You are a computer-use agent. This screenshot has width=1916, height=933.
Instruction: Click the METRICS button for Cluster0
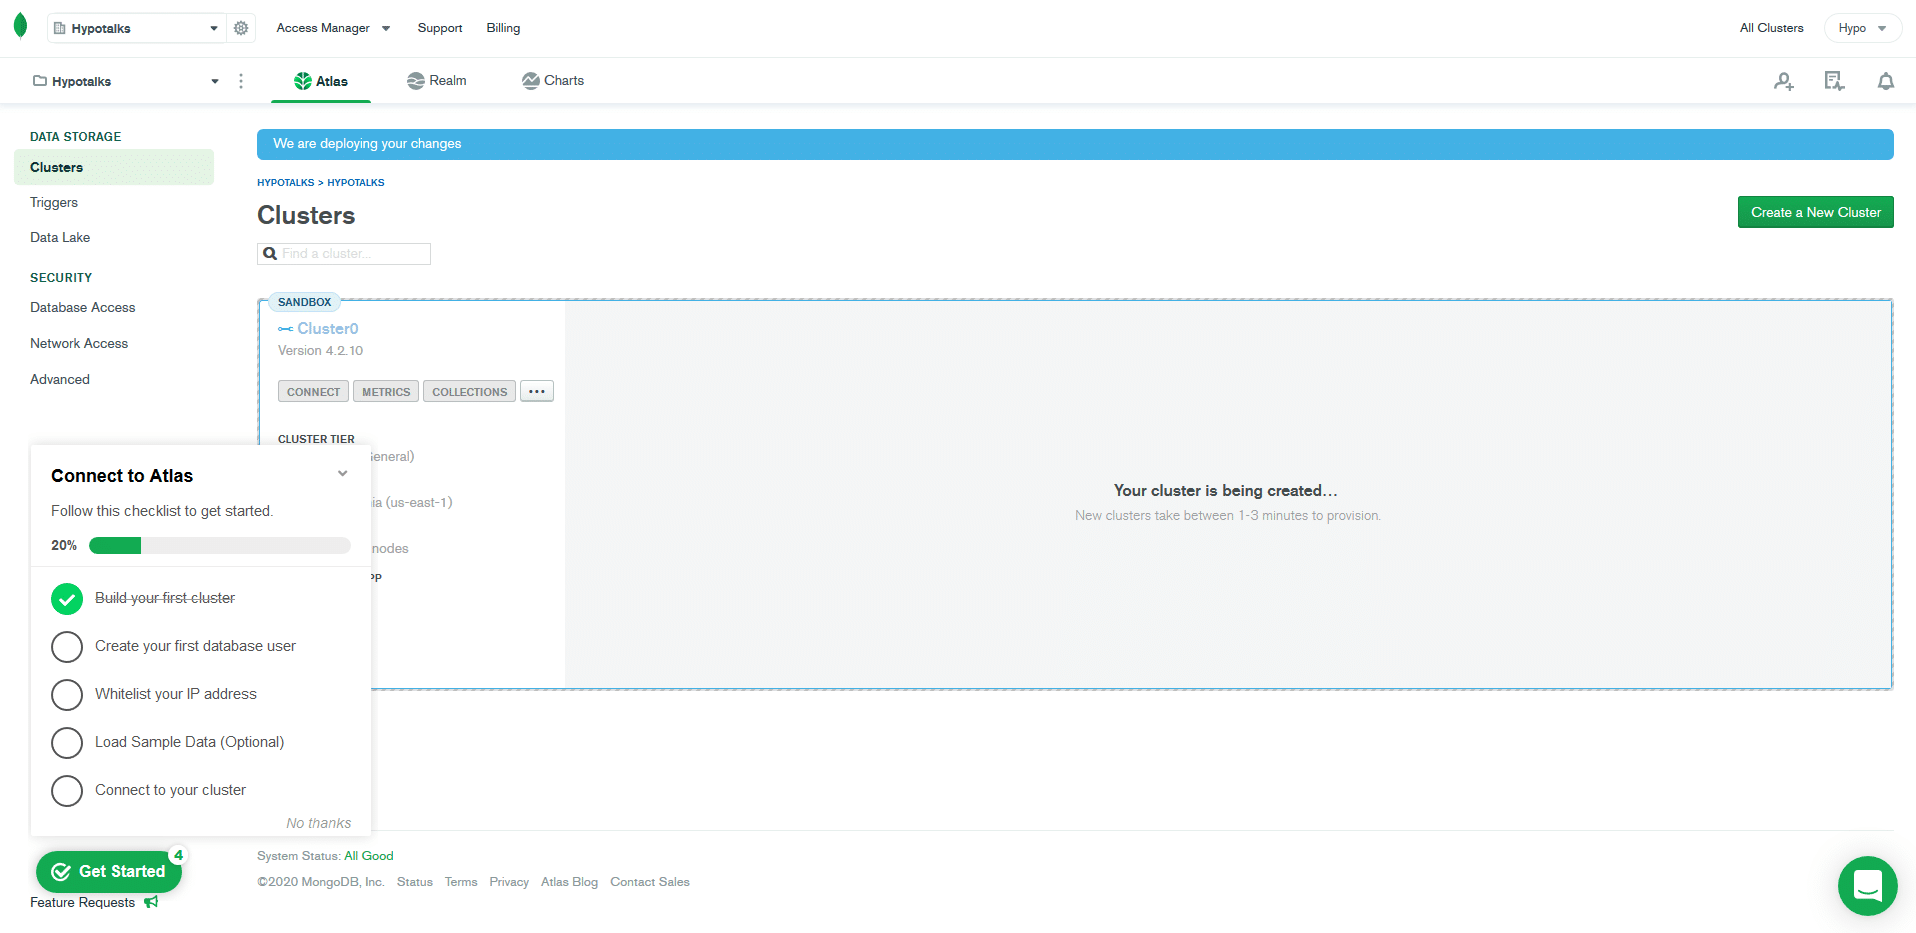coord(386,391)
